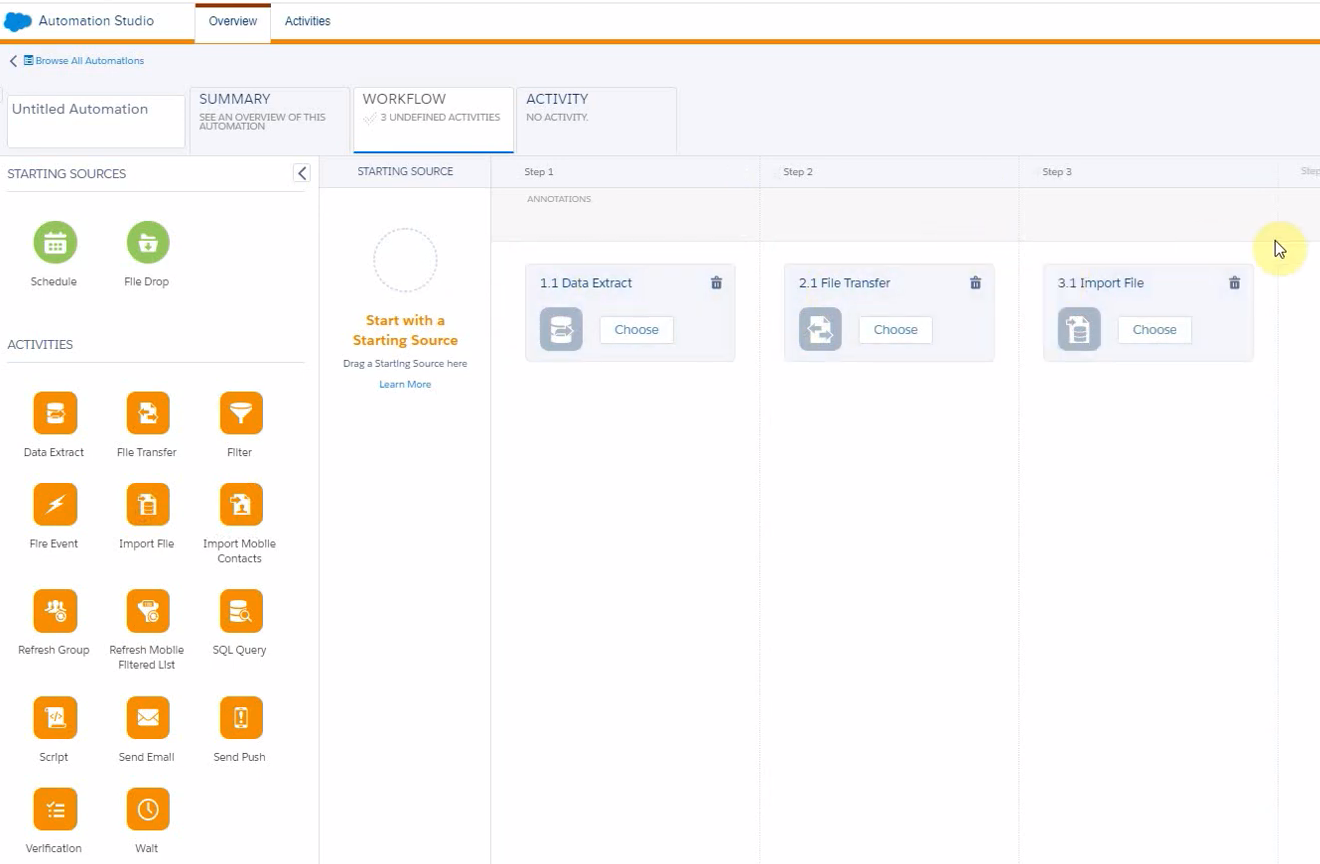Image resolution: width=1320 pixels, height=864 pixels.
Task: Choose an activity for 3.1 Import File
Action: tap(1155, 330)
